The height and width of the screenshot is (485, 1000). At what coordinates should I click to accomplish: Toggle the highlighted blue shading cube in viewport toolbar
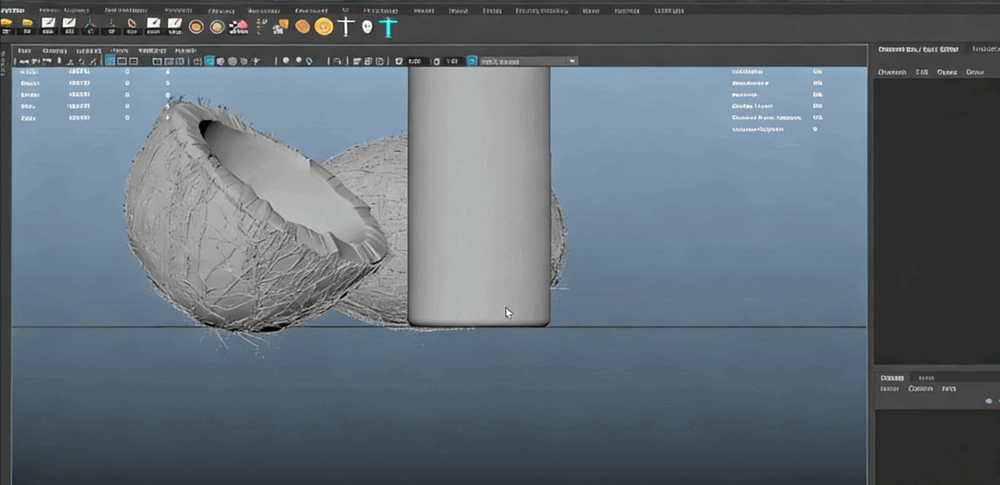[x=209, y=61]
